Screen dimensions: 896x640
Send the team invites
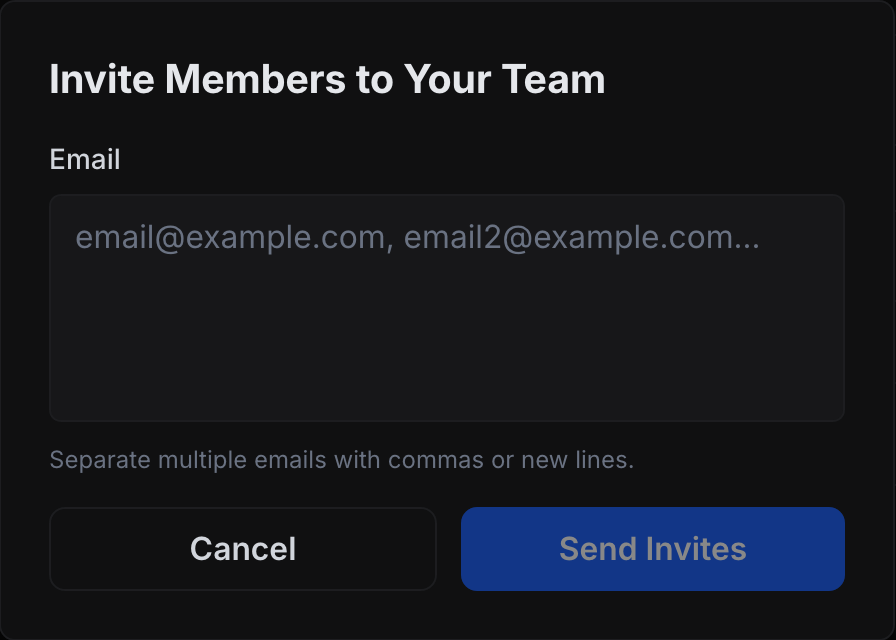tap(652, 549)
